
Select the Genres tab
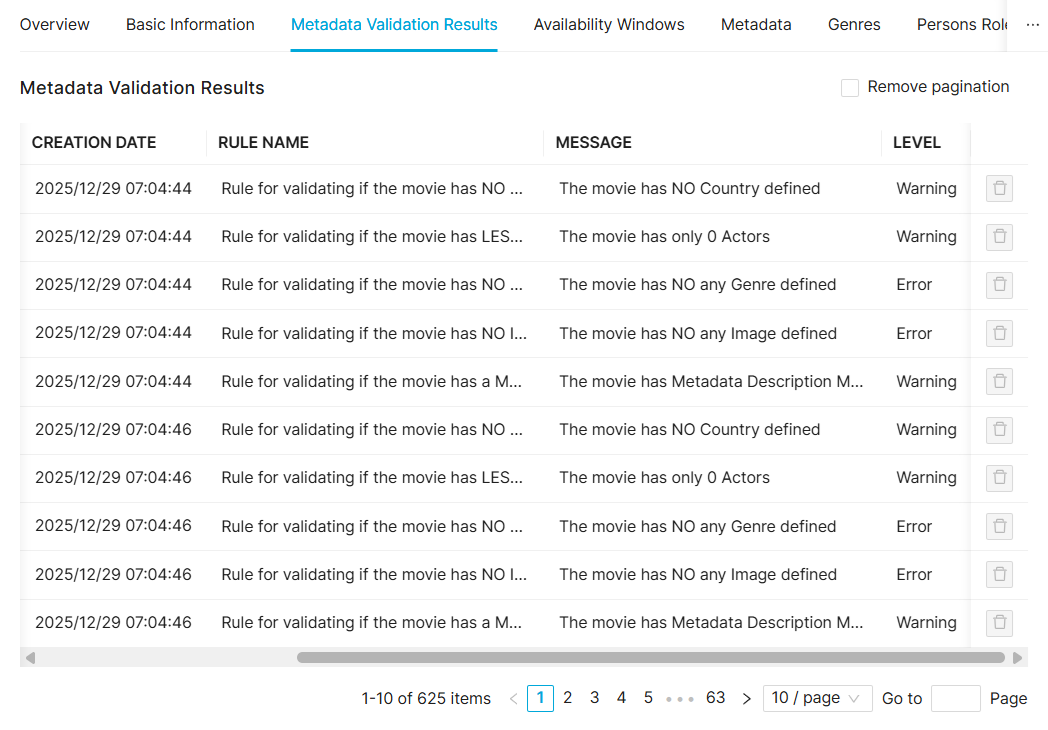tap(854, 25)
